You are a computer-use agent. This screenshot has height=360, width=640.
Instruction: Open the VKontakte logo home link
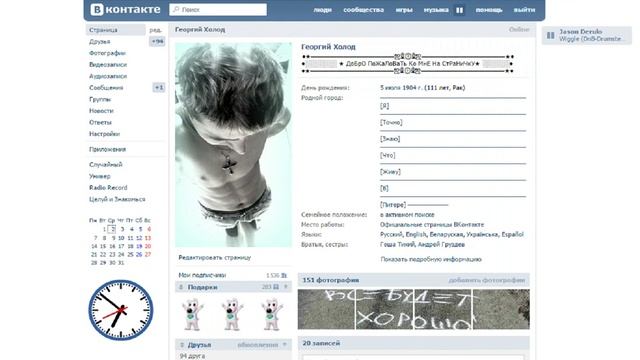coord(125,9)
